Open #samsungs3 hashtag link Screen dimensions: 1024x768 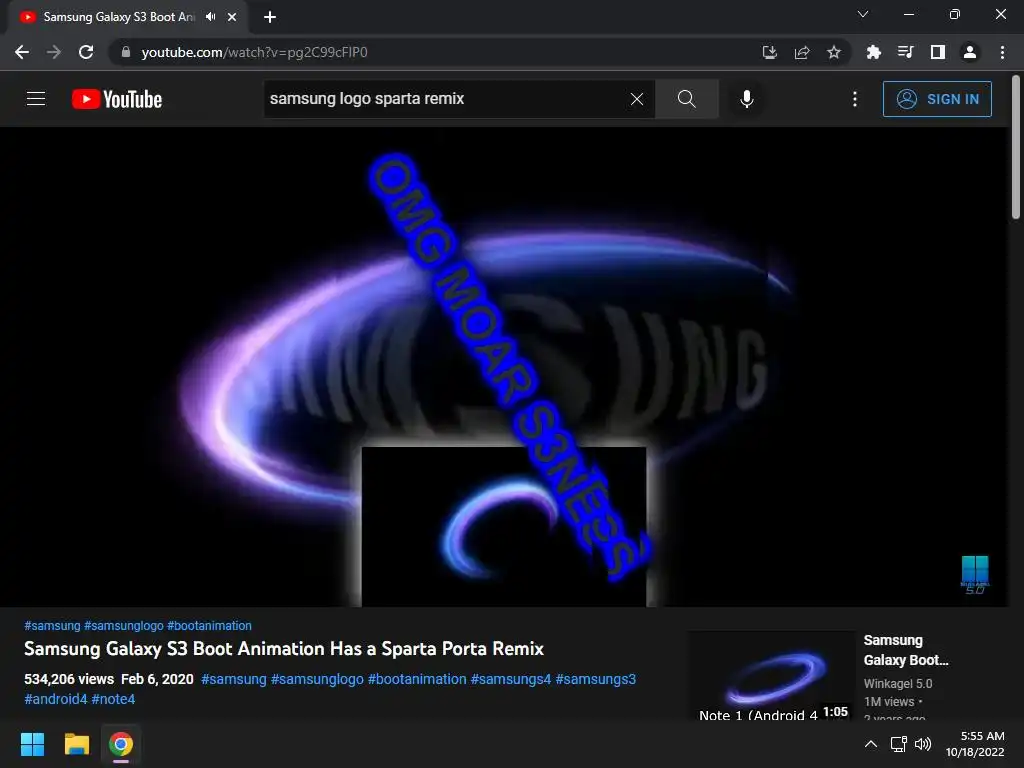(x=596, y=679)
